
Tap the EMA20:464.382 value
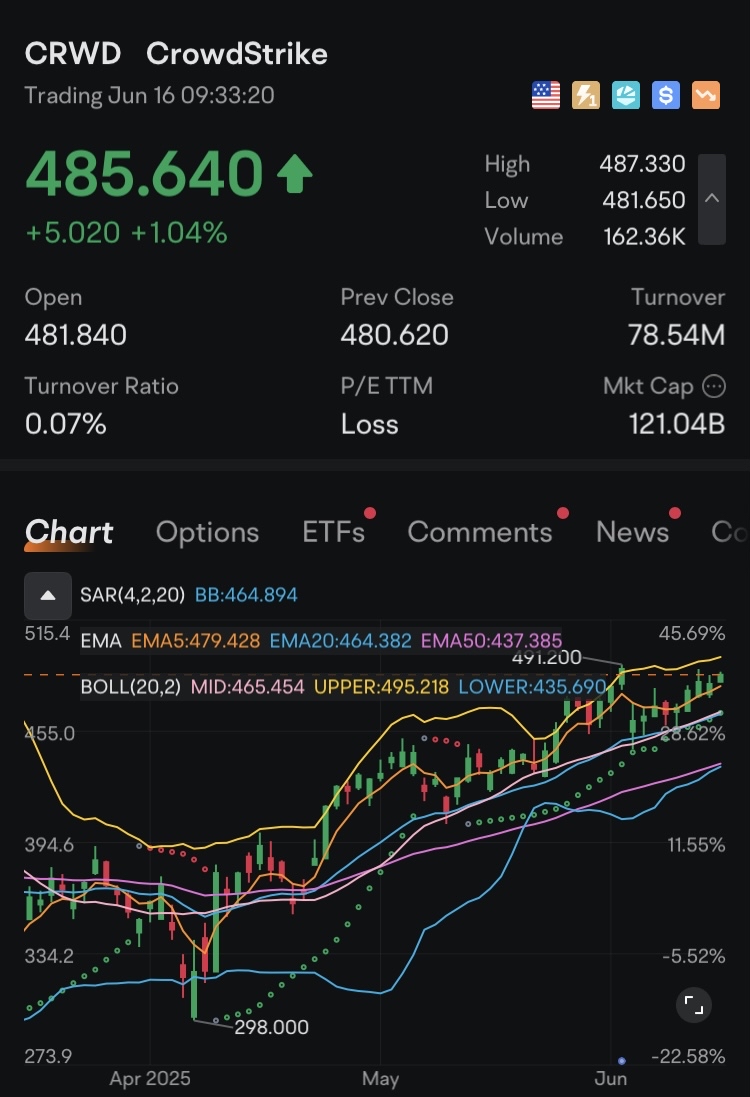click(x=341, y=641)
